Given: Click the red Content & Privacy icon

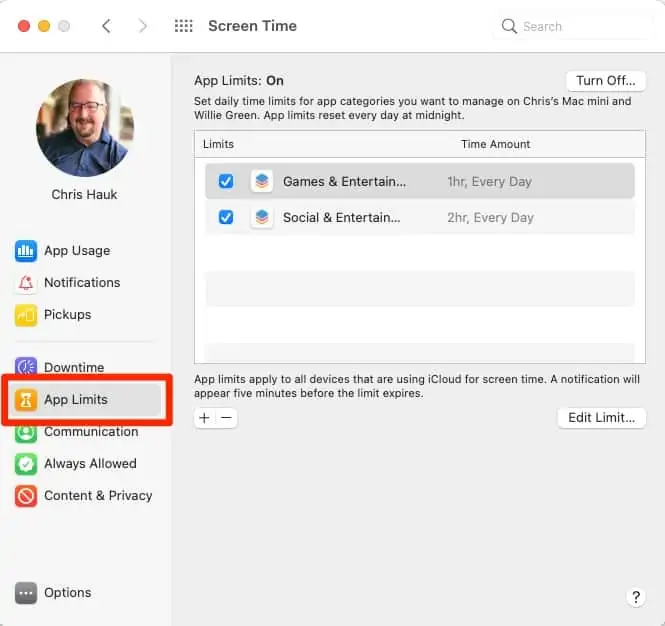Looking at the screenshot, I should (x=26, y=496).
